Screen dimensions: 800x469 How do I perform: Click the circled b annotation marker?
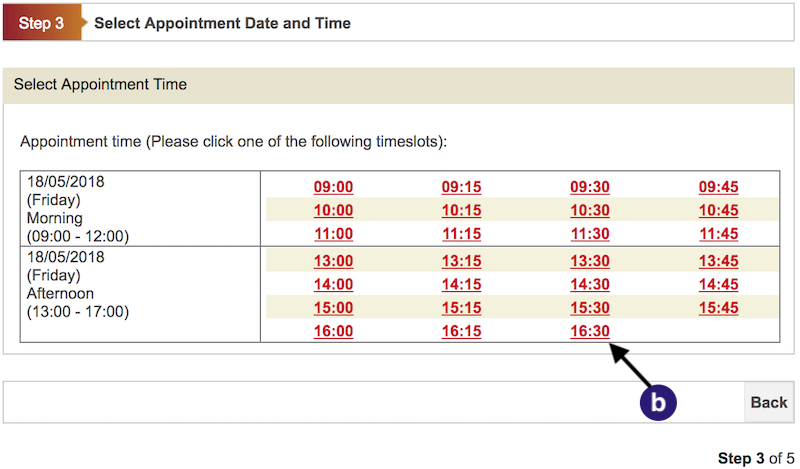pyautogui.click(x=658, y=403)
